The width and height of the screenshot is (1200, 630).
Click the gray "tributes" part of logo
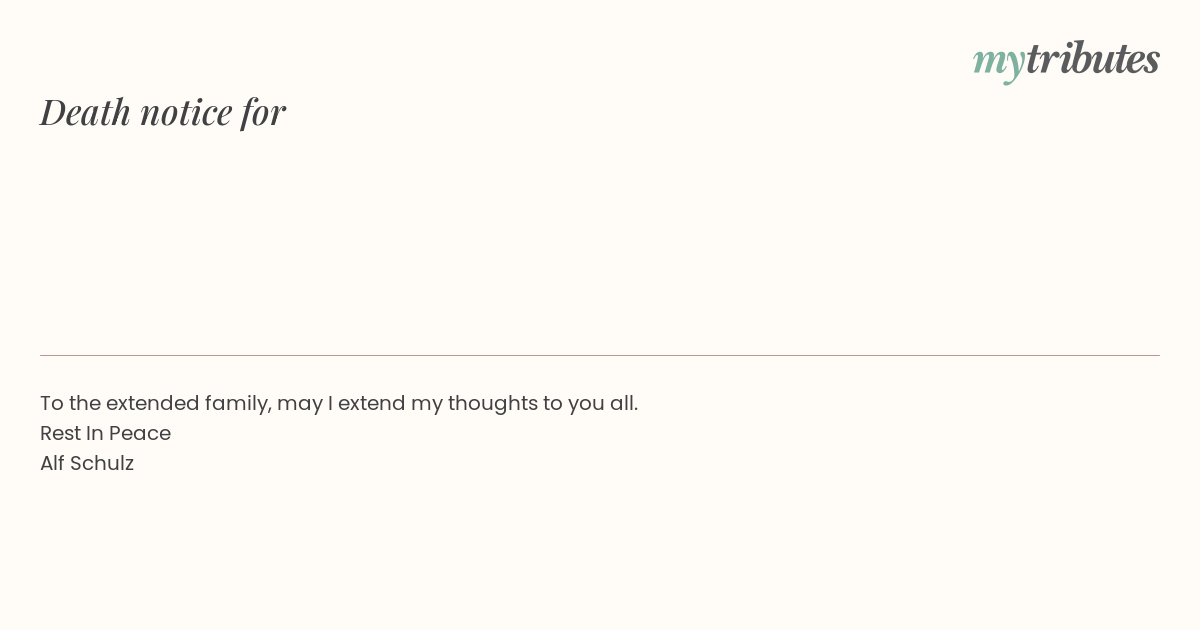[x=1092, y=59]
